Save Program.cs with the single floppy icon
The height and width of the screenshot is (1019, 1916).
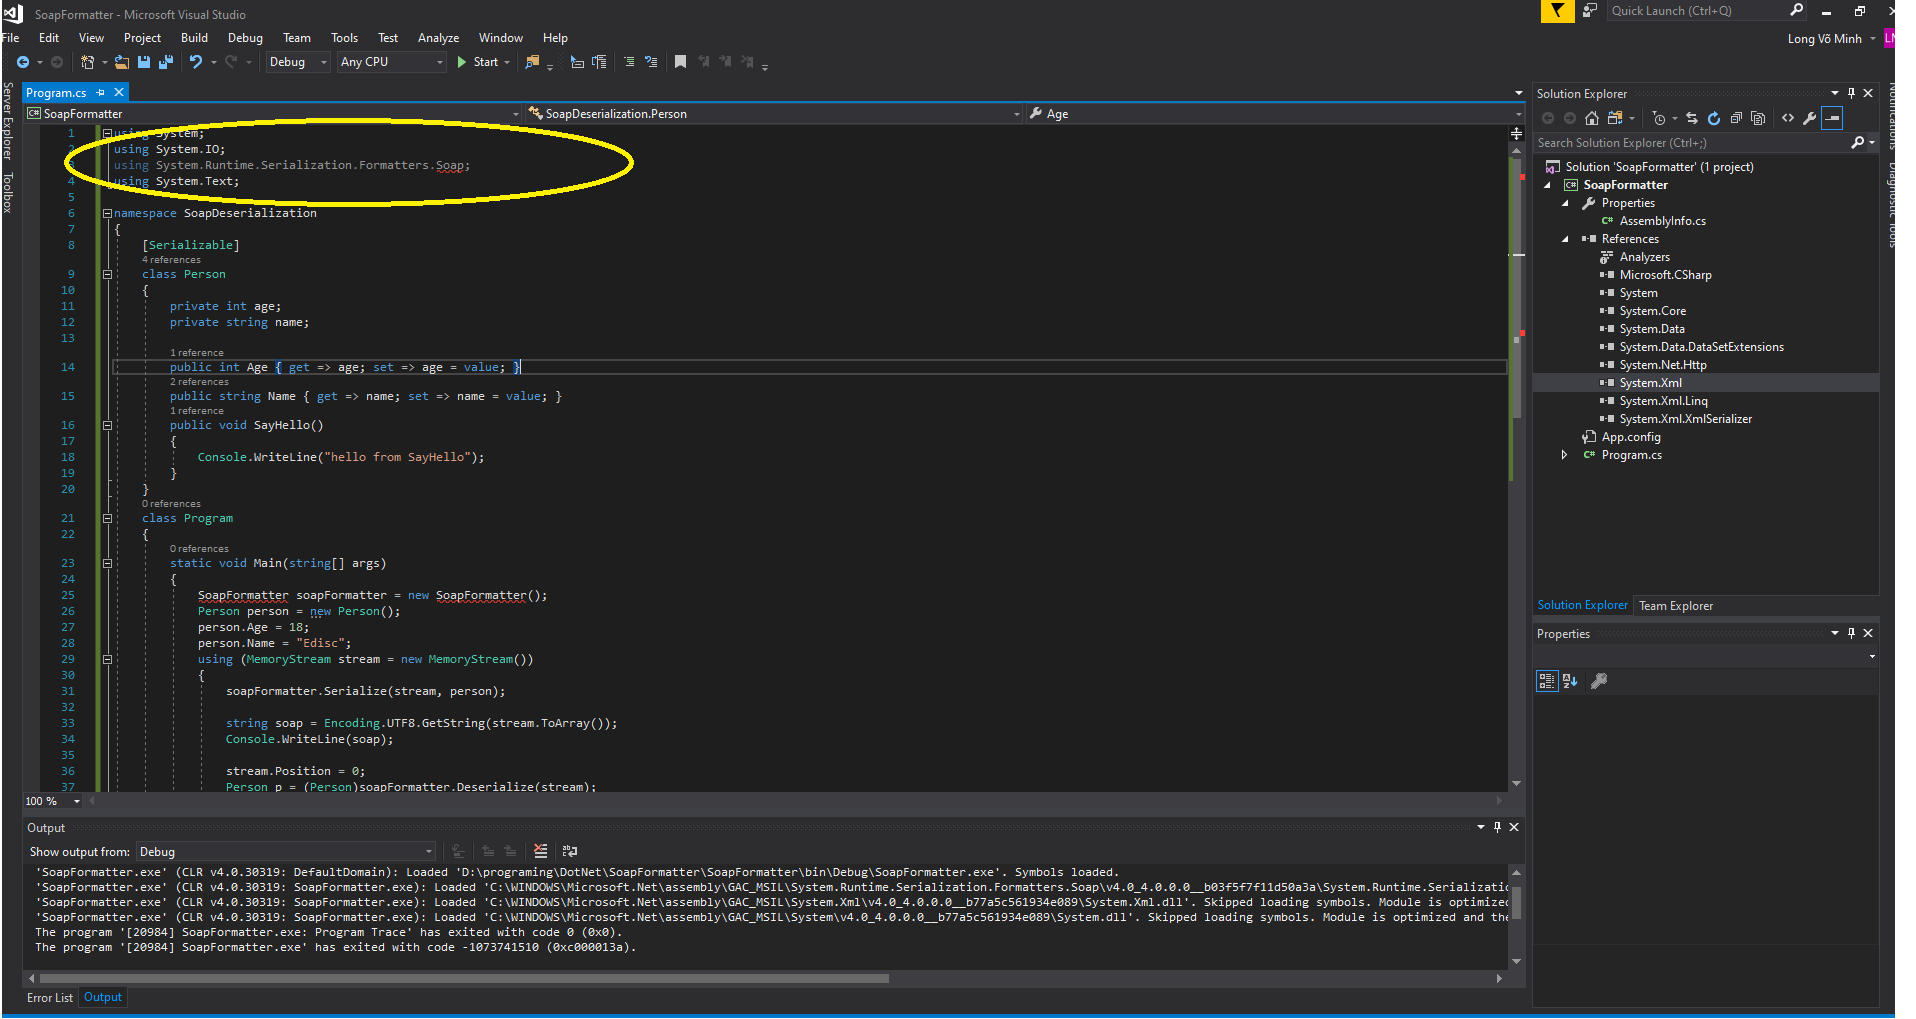[144, 62]
